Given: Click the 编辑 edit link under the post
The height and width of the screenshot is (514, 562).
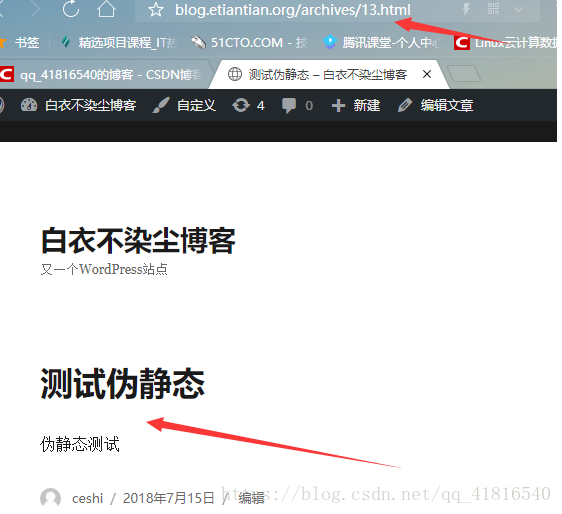Looking at the screenshot, I should coord(252,498).
